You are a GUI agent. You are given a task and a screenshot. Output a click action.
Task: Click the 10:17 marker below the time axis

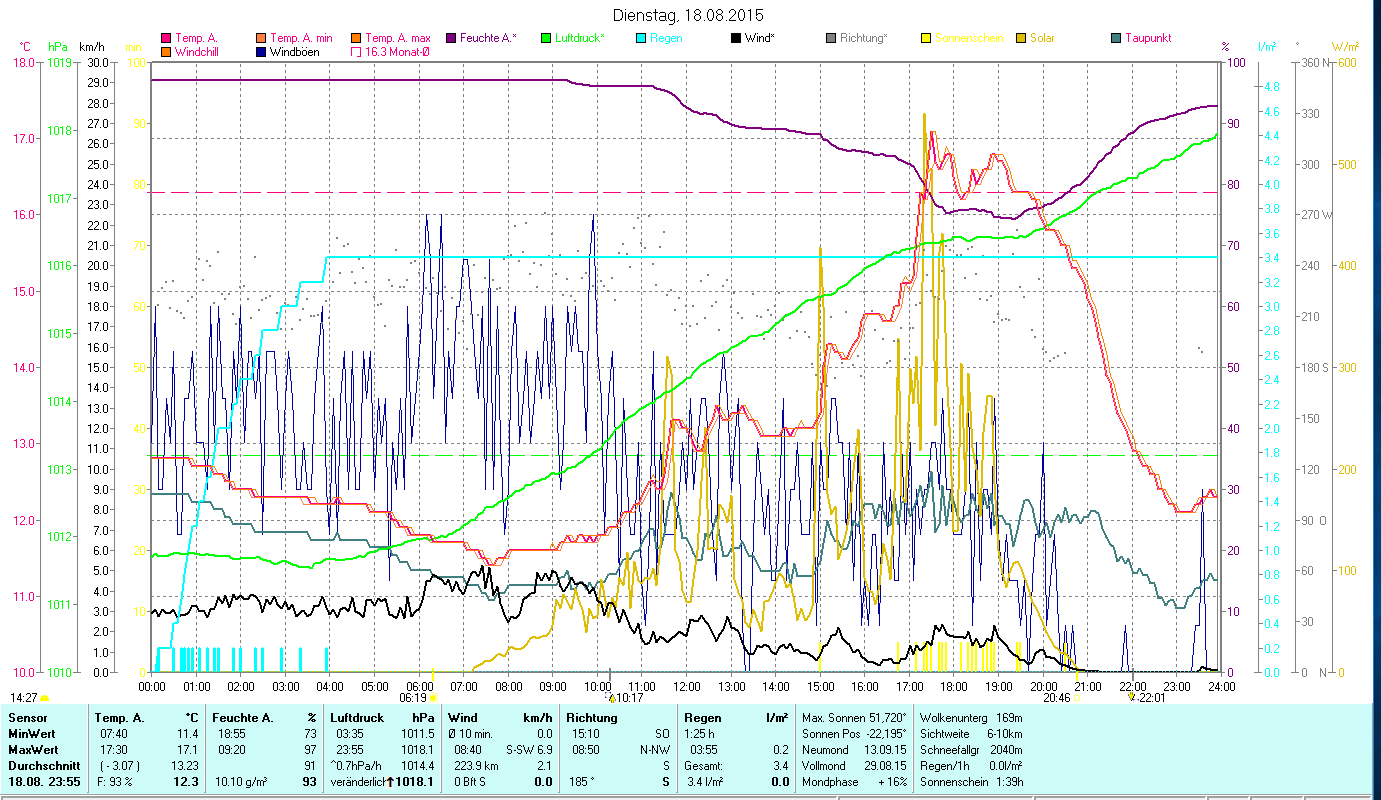tap(628, 698)
